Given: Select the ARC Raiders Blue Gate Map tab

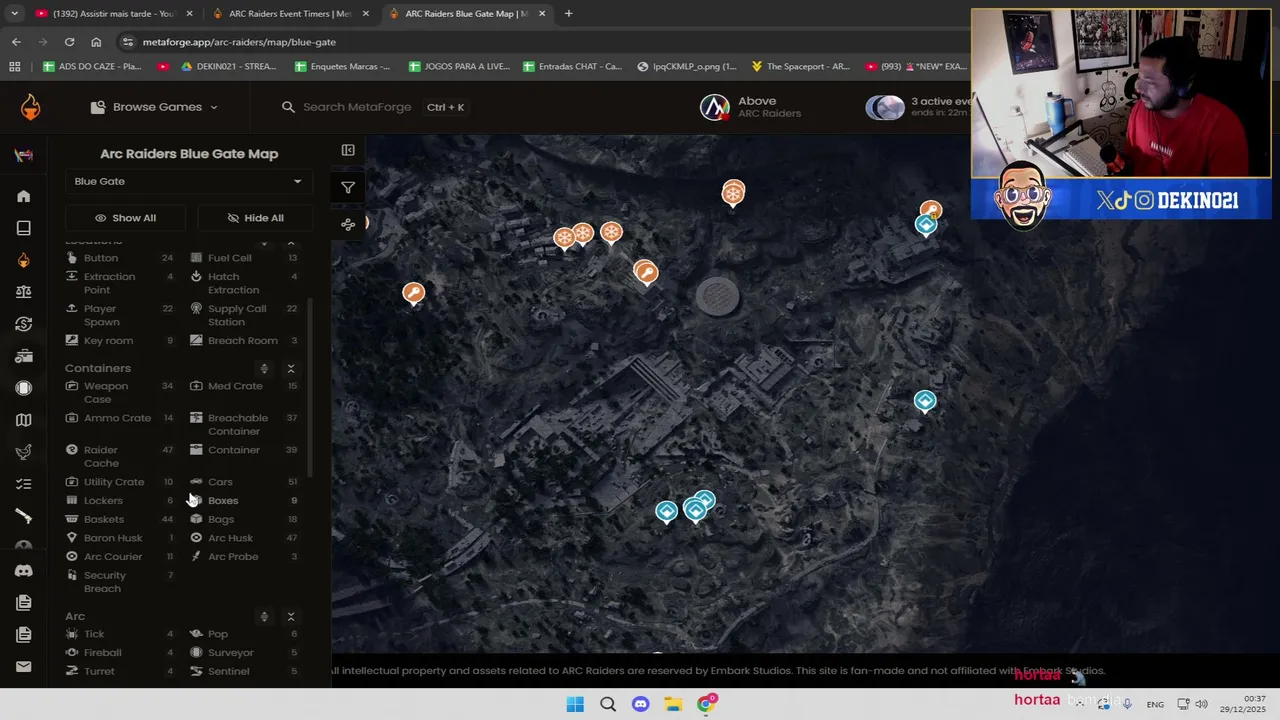Looking at the screenshot, I should click(x=466, y=14).
